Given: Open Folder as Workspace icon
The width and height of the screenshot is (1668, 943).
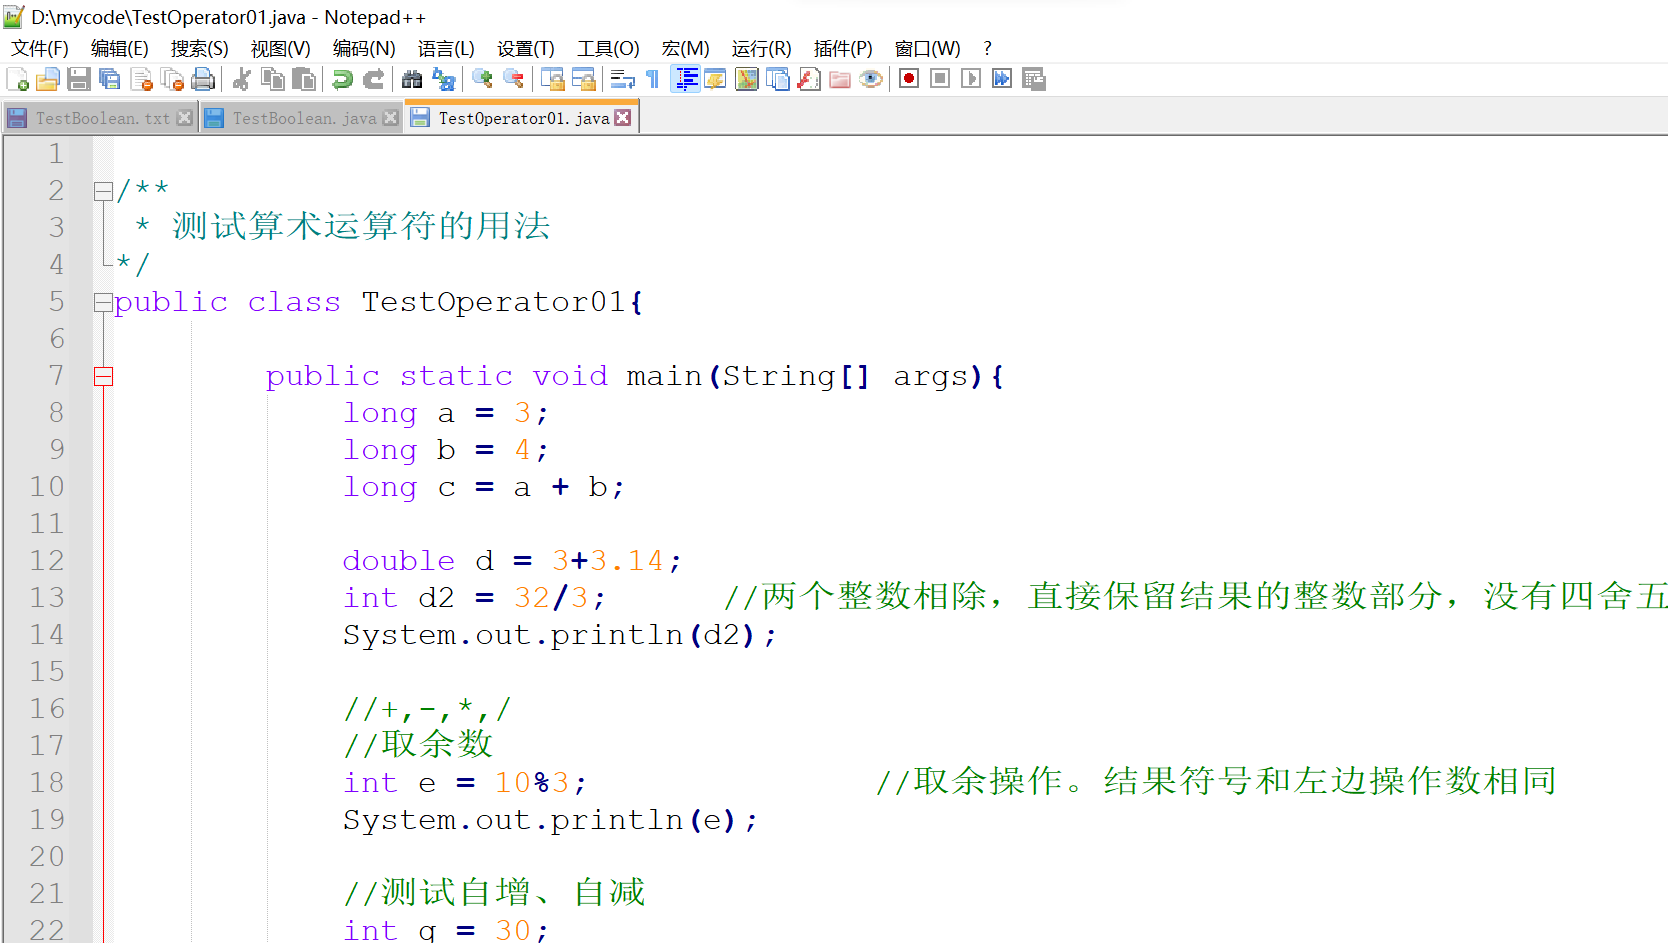Looking at the screenshot, I should tap(840, 79).
